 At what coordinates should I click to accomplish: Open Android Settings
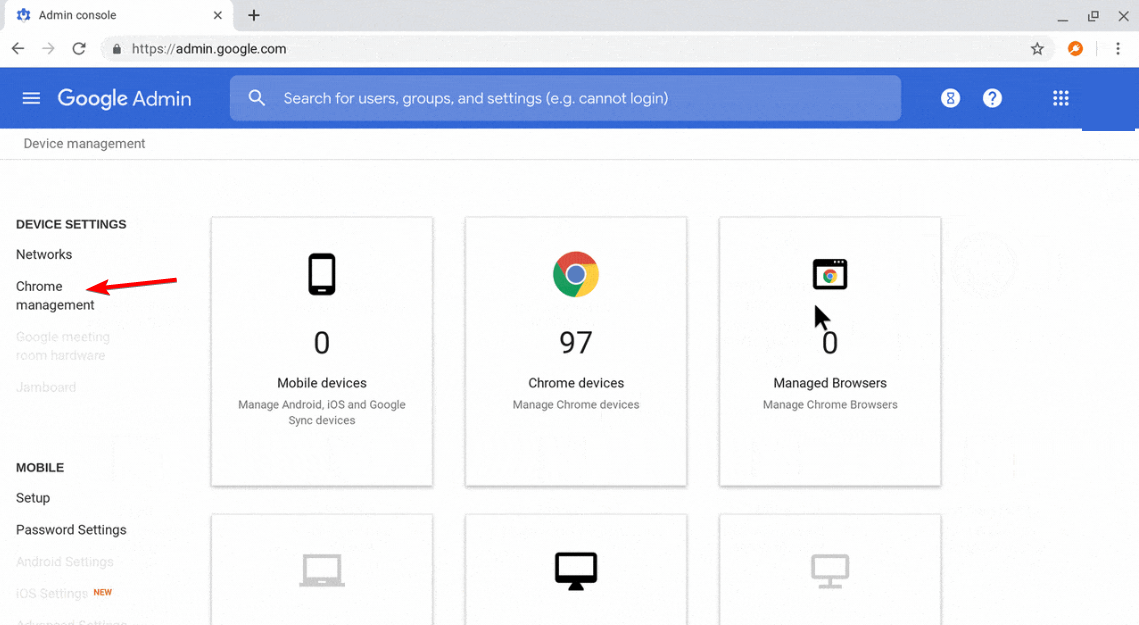(x=65, y=562)
